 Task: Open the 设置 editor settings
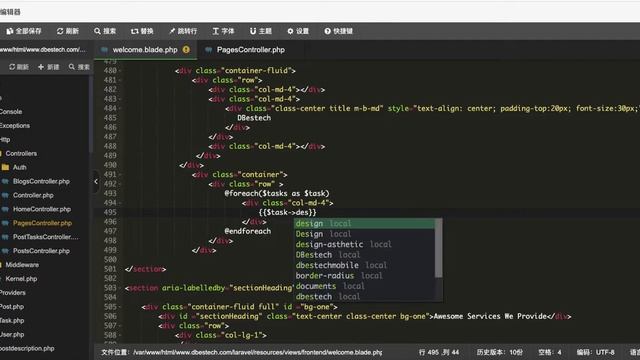pyautogui.click(x=298, y=31)
